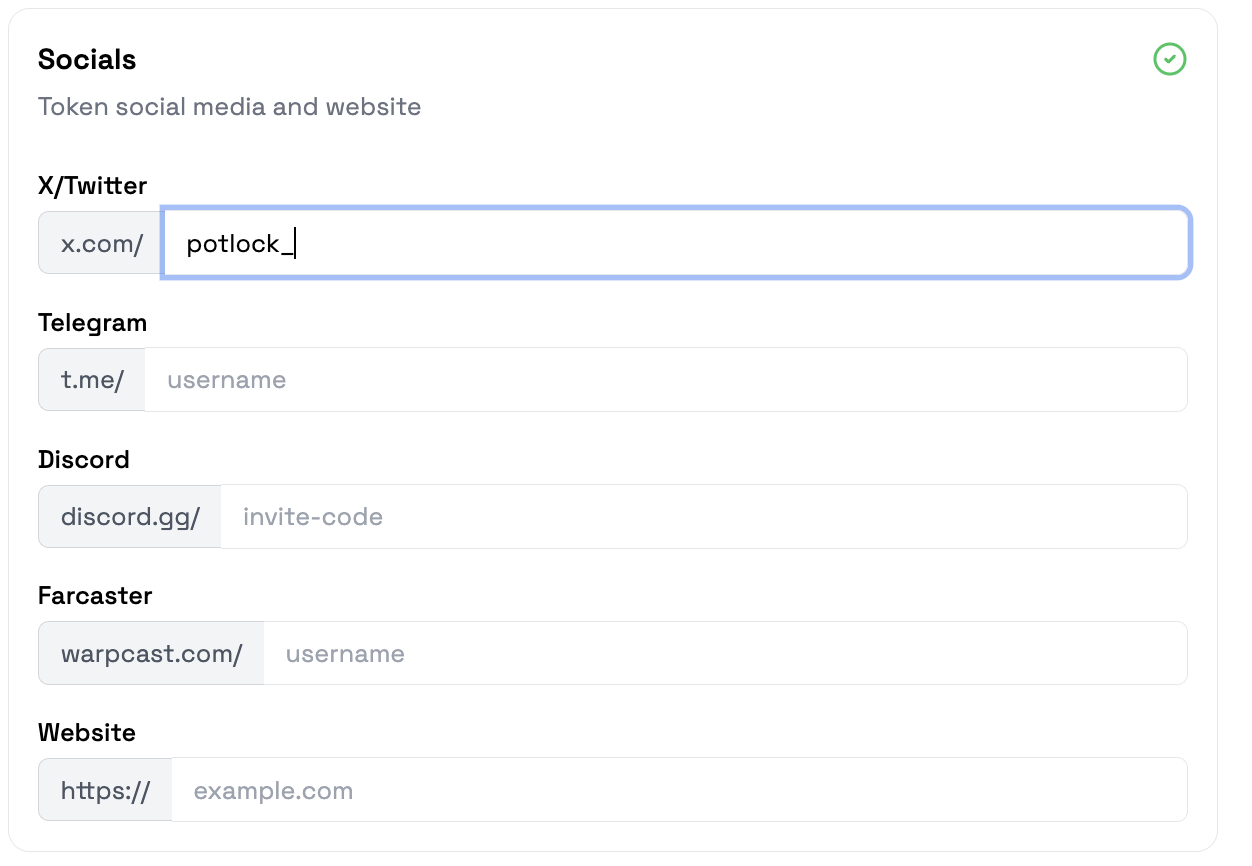The image size is (1252, 866).
Task: Click the Discord field label
Action: [x=84, y=460]
